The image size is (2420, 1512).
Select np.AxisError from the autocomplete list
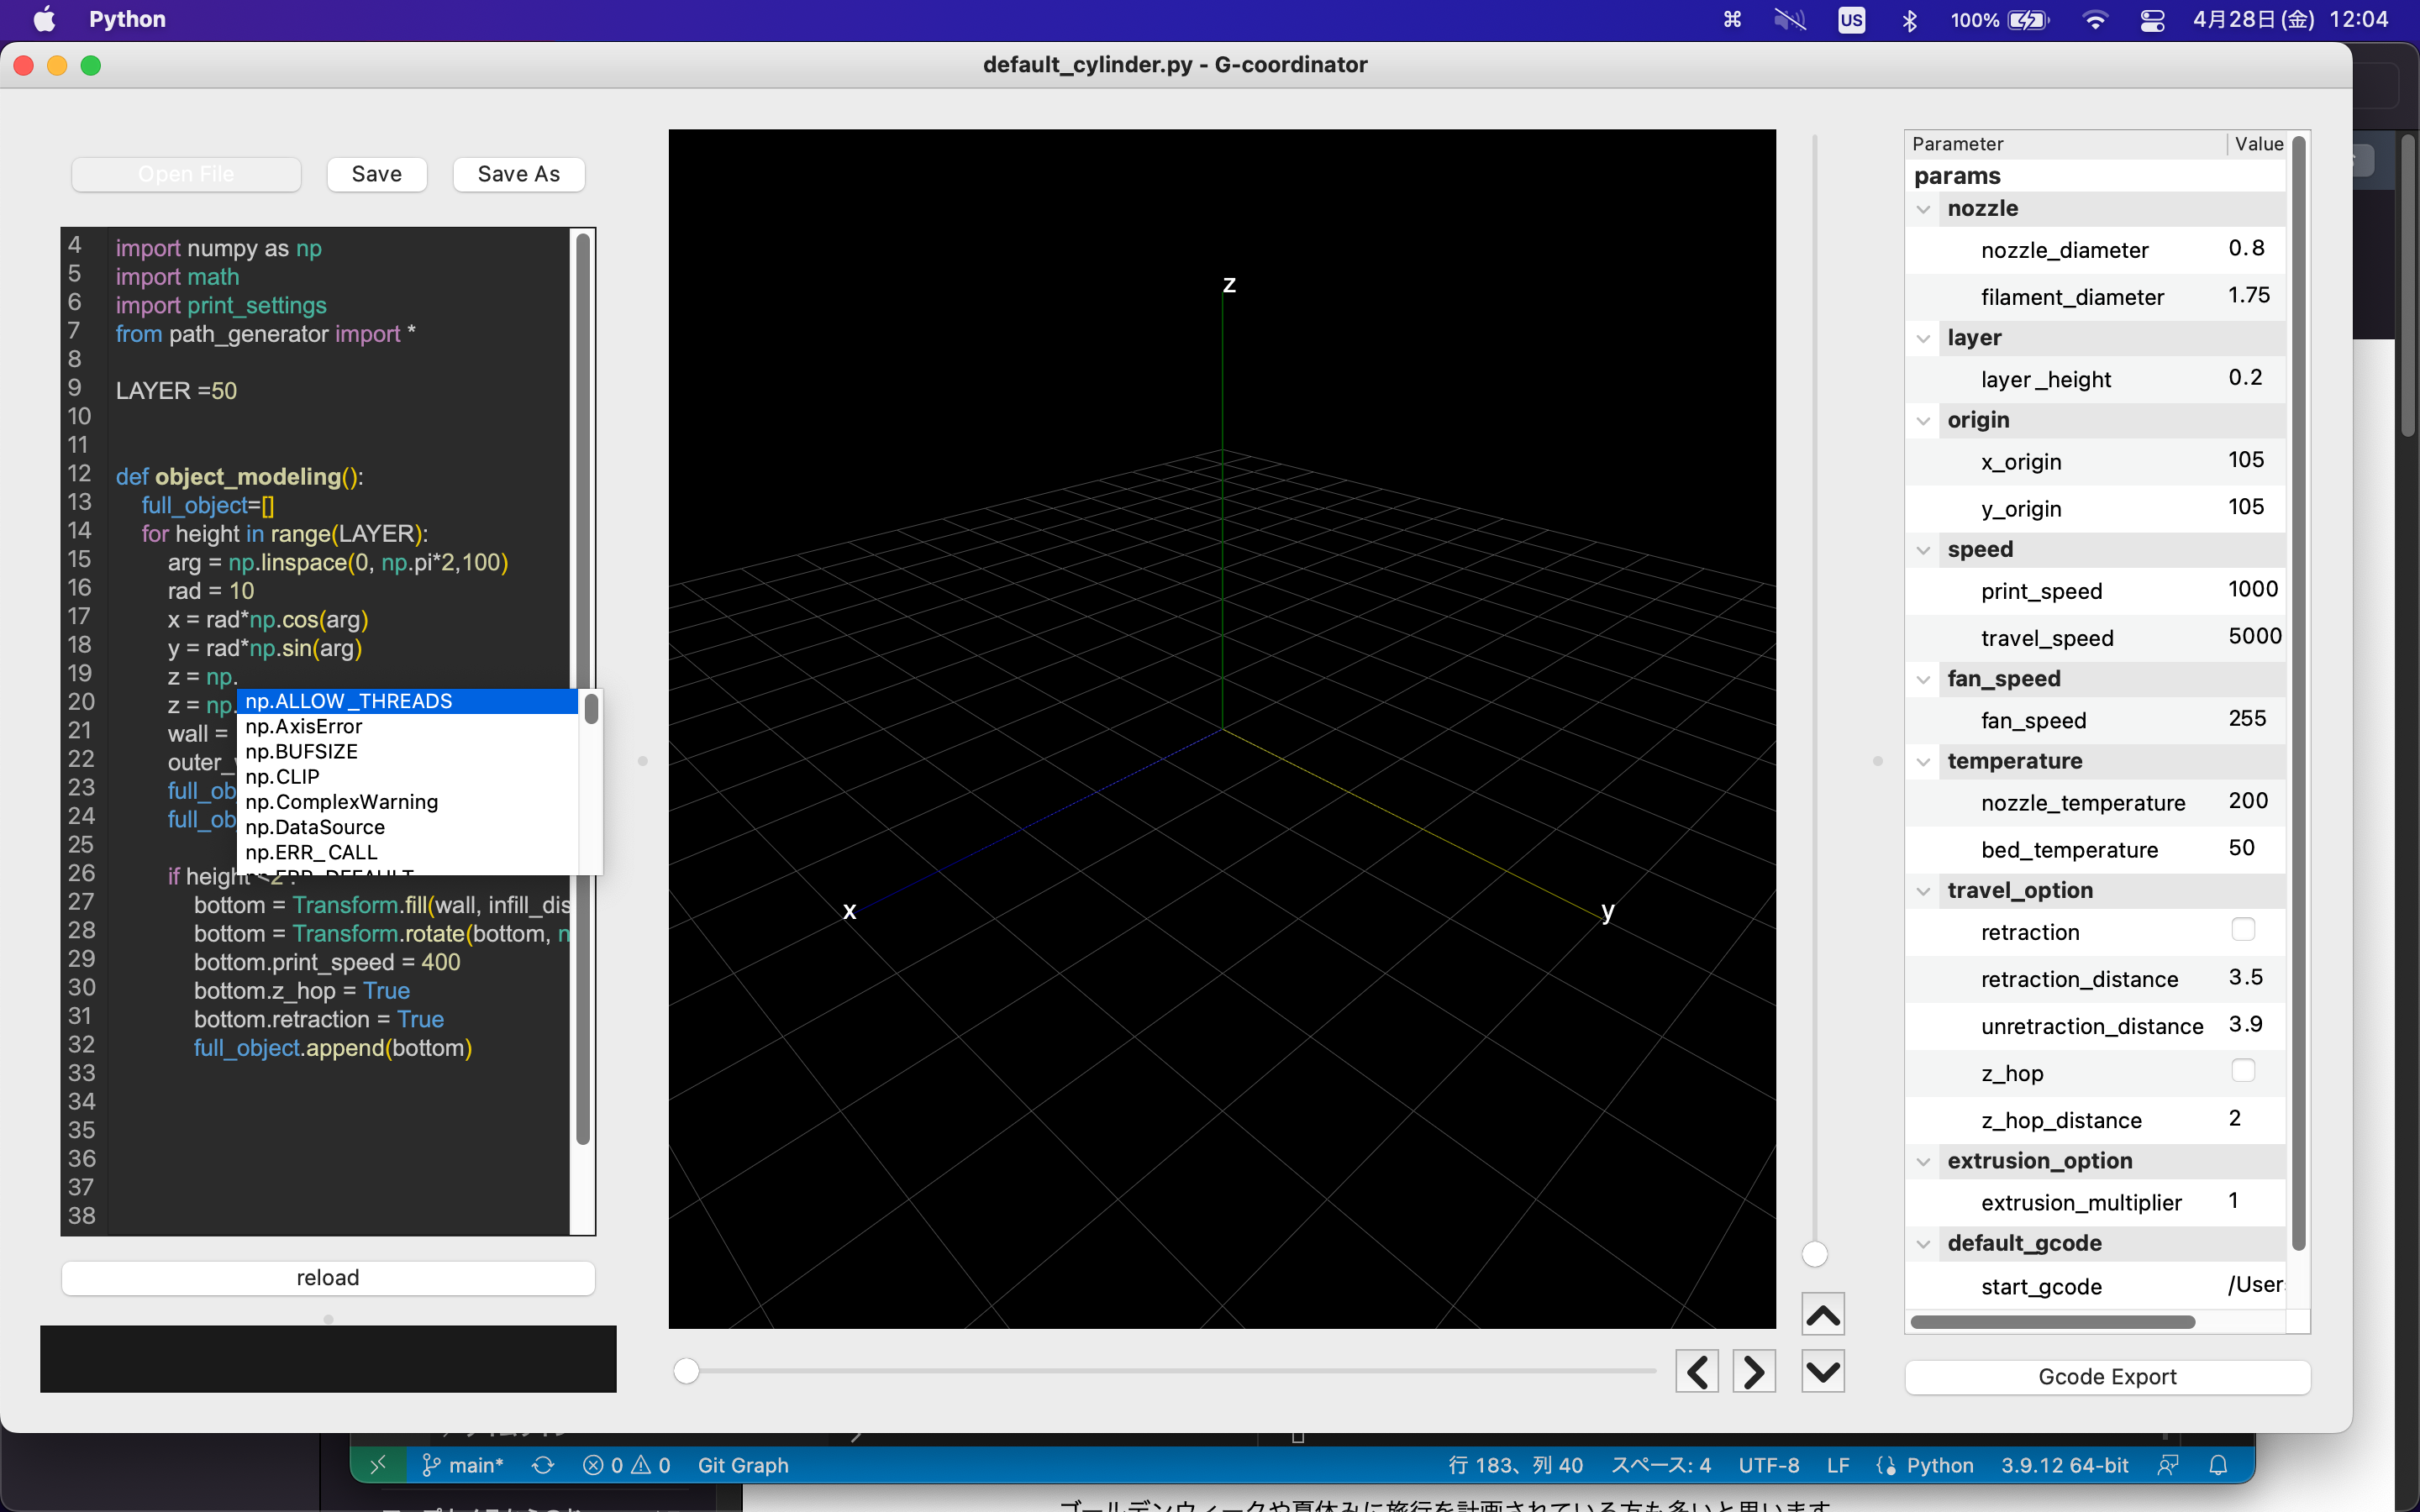click(x=303, y=726)
